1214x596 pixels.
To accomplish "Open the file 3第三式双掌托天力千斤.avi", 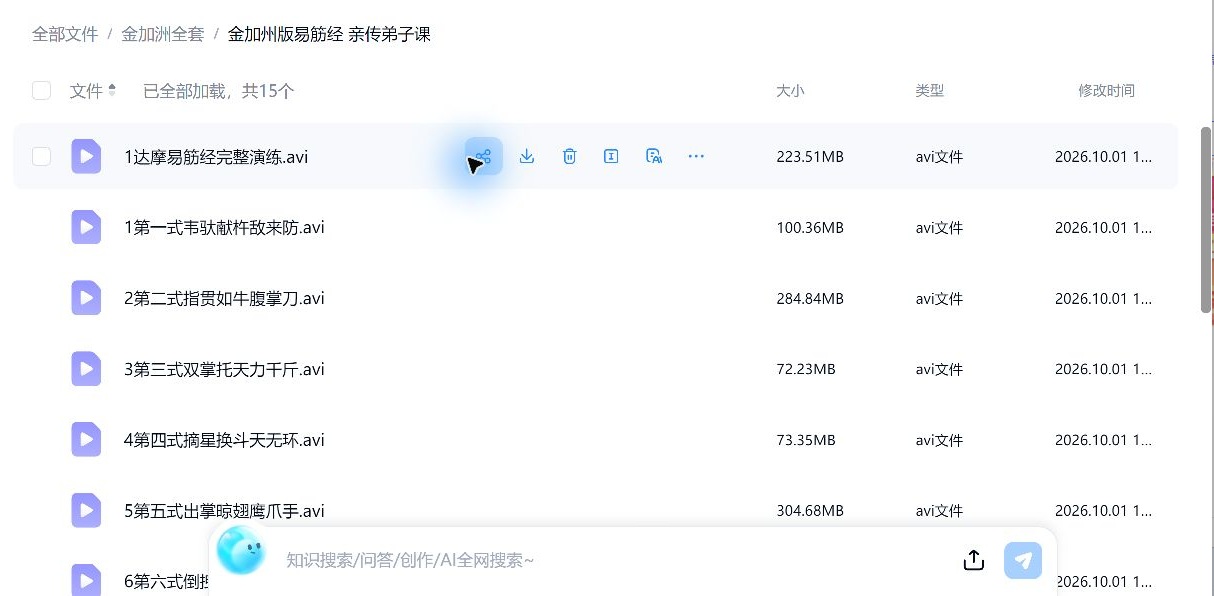I will pos(224,370).
